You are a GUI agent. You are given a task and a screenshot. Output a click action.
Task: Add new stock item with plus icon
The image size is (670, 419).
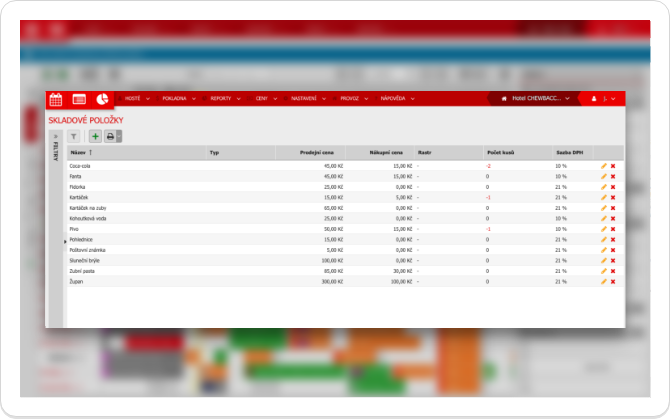click(x=95, y=136)
